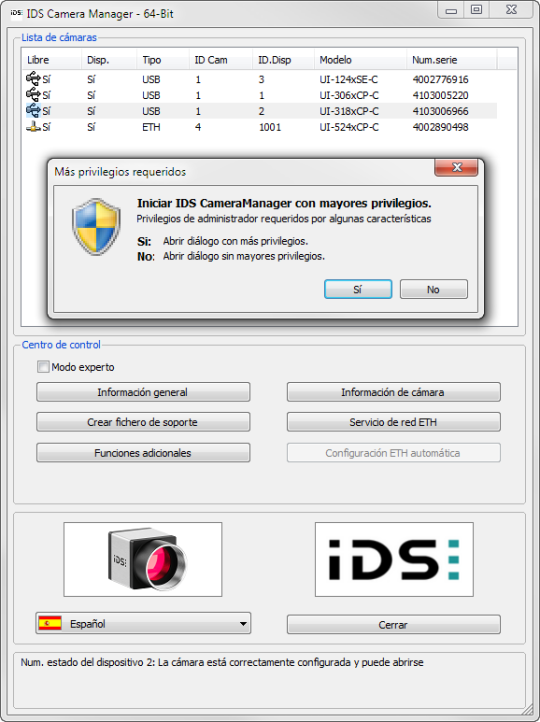Select model UI-318xCP-C in the camera list
This screenshot has width=540, height=722.
[x=349, y=111]
